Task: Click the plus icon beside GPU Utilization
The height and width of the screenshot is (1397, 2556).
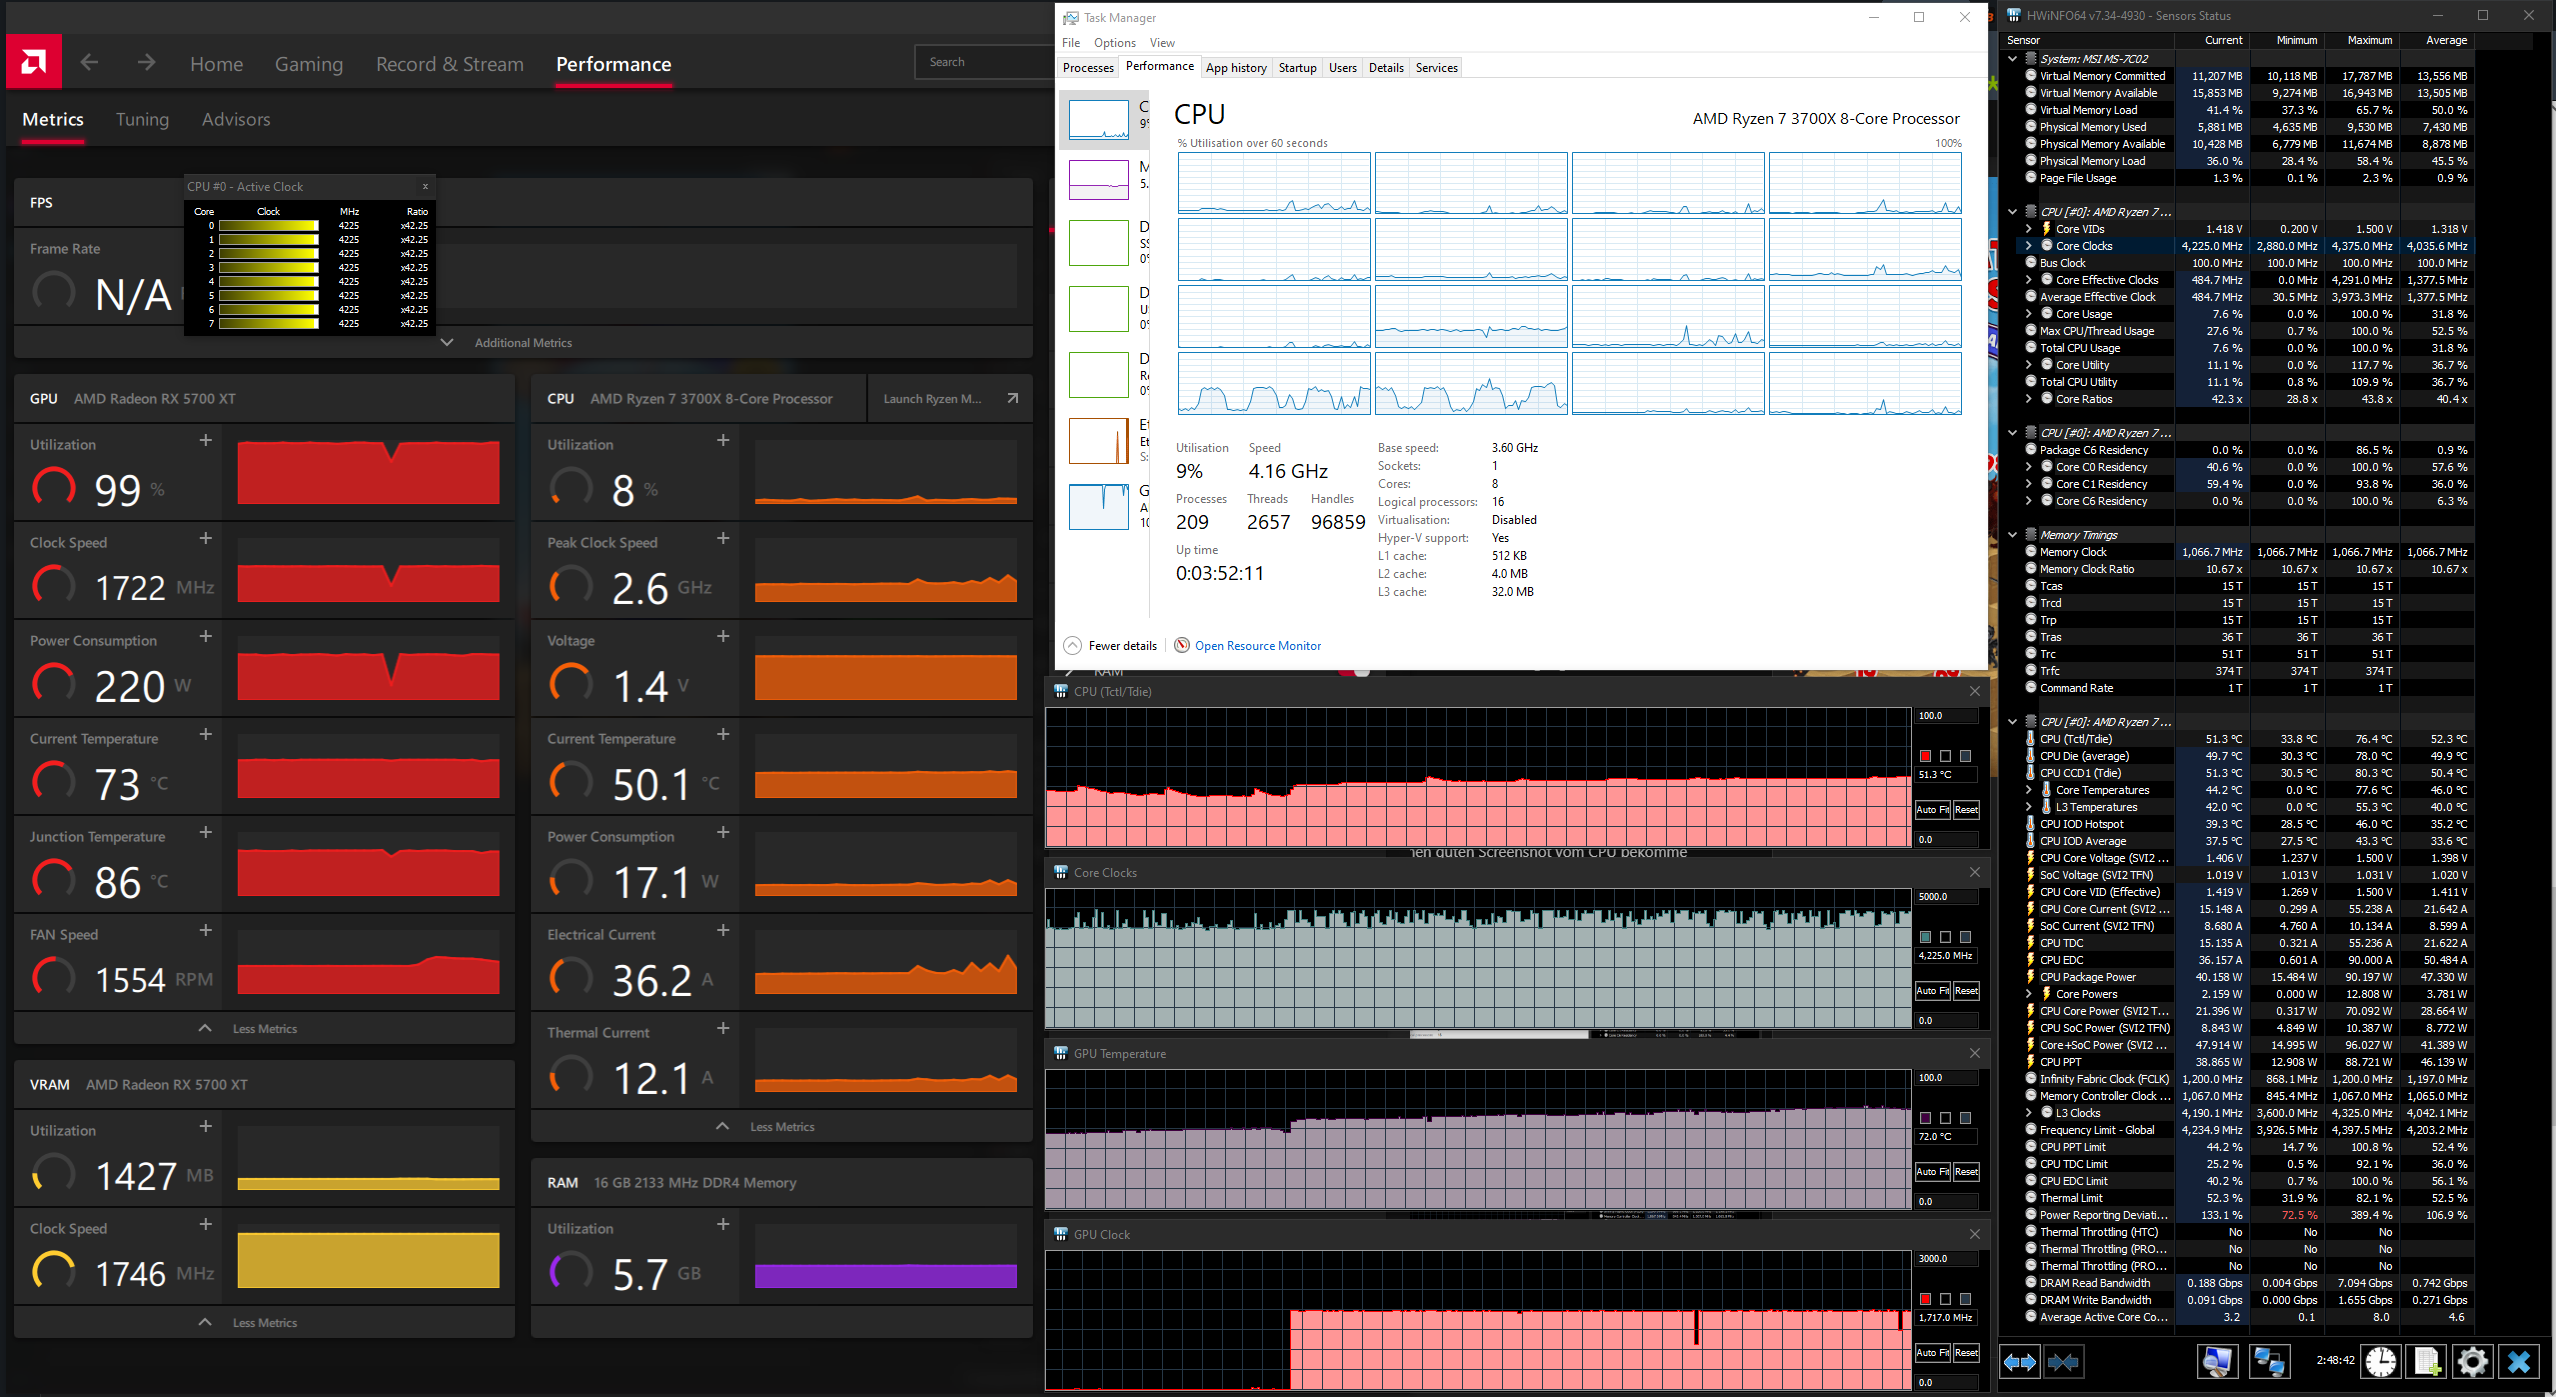Action: [205, 440]
